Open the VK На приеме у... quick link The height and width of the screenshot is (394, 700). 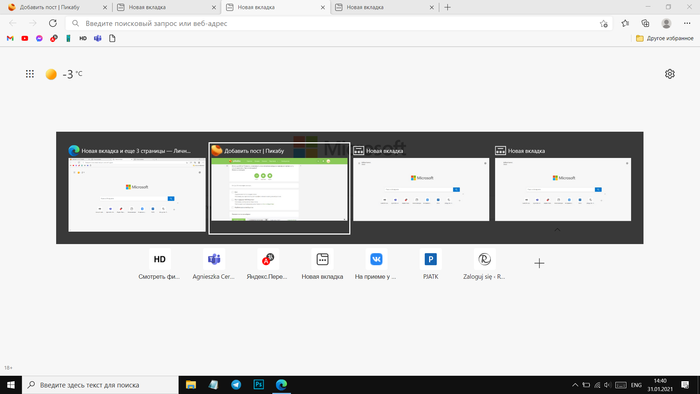point(376,264)
